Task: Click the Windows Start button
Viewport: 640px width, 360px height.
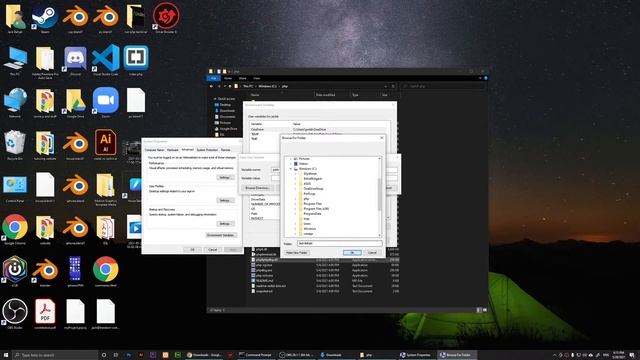Action: tap(6, 355)
